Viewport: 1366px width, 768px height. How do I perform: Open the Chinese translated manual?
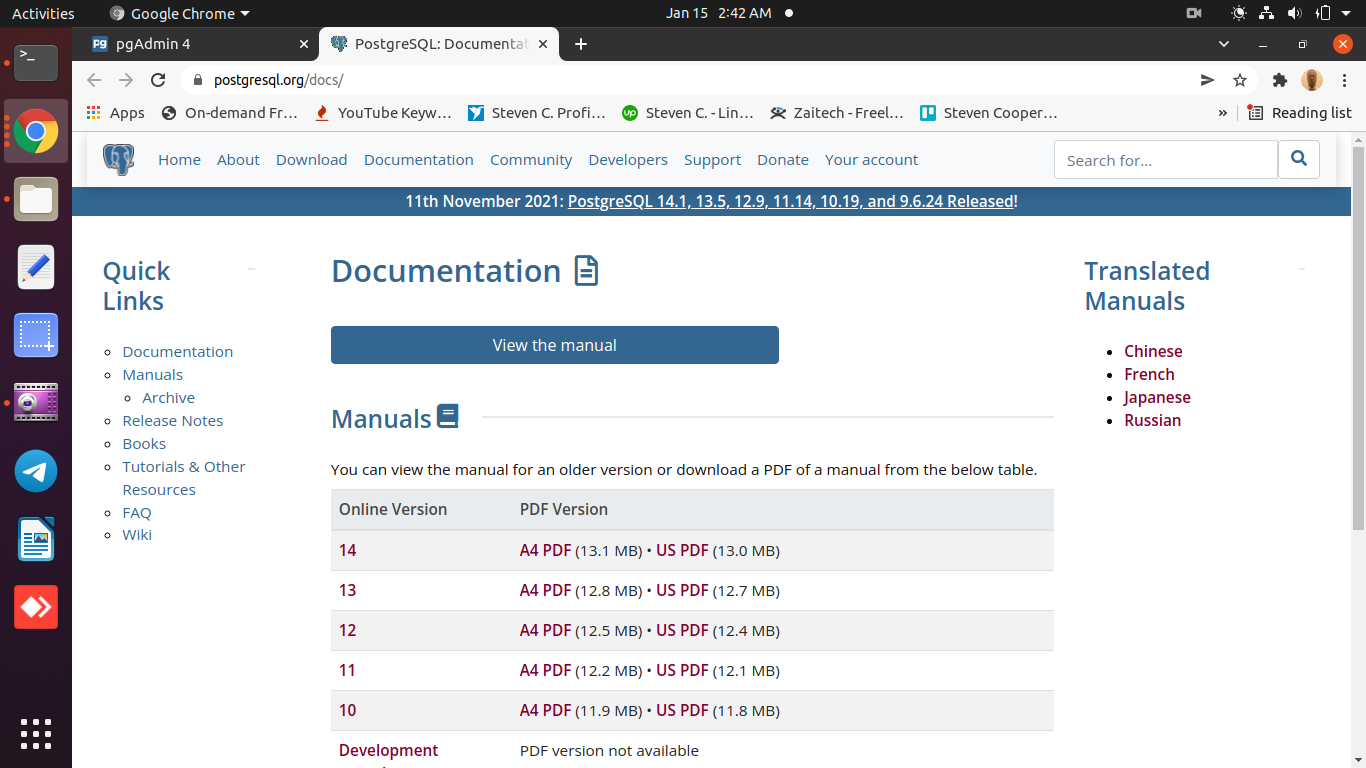1153,351
